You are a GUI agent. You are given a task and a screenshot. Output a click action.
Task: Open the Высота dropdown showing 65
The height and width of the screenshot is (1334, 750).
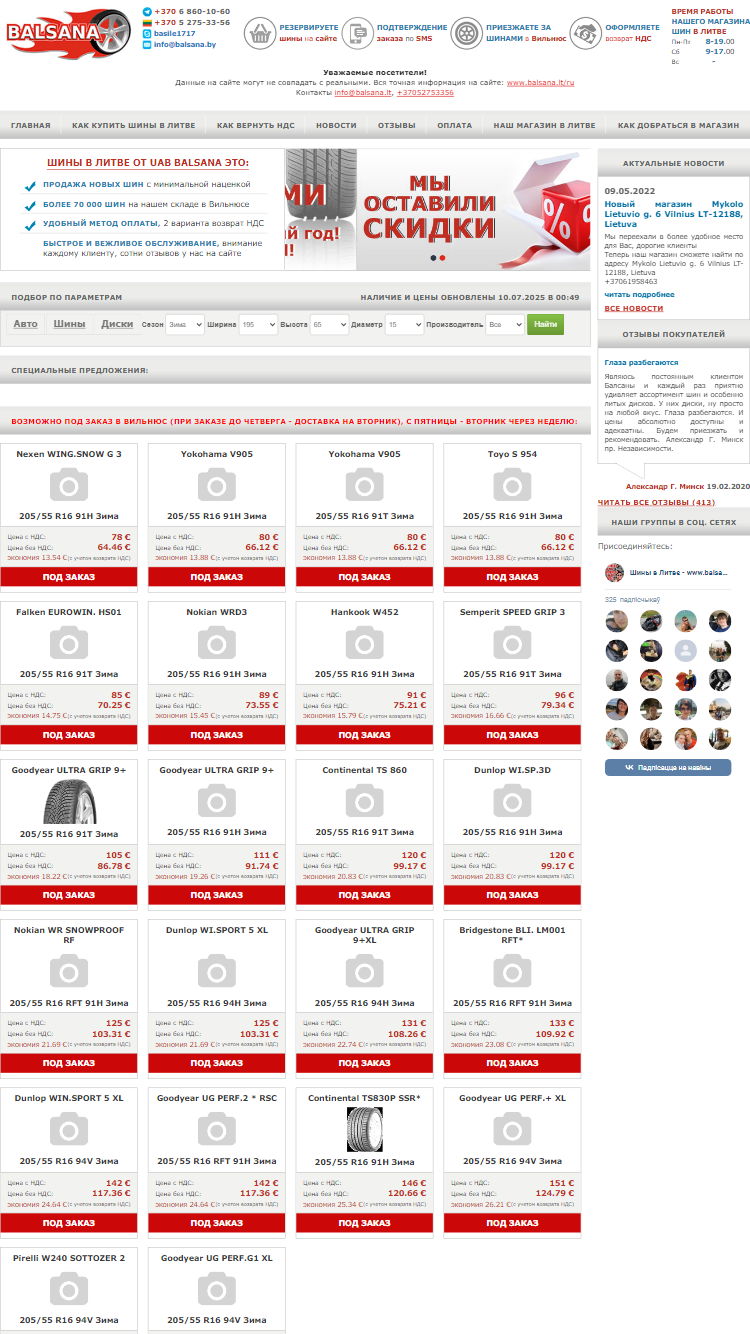[x=329, y=324]
